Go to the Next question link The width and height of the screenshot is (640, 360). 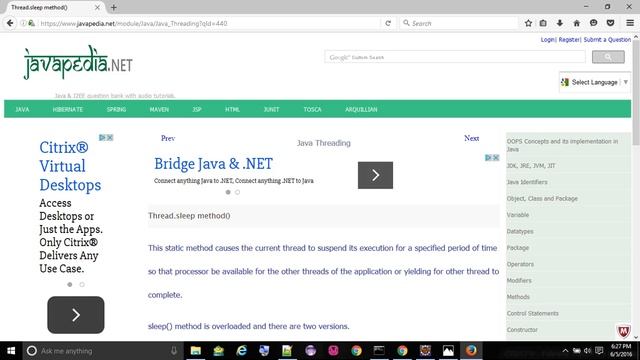tap(471, 138)
